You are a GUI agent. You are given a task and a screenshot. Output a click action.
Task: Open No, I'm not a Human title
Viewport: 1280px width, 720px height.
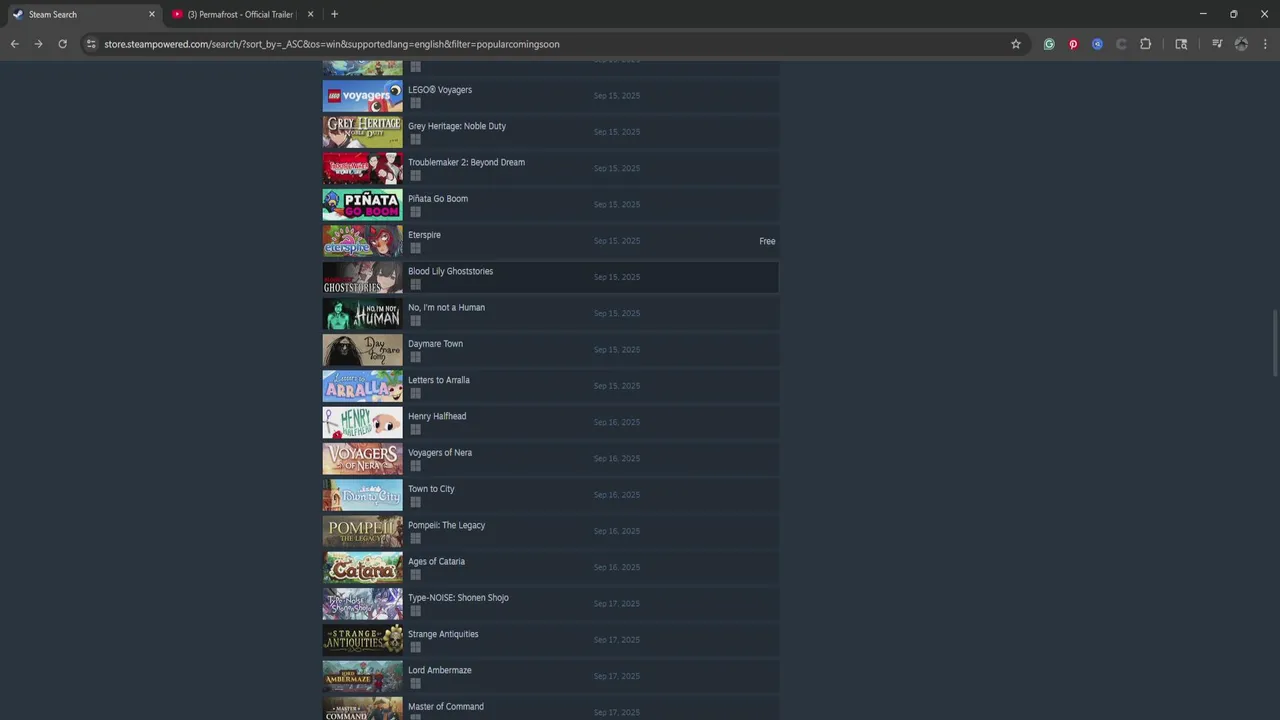pos(446,307)
